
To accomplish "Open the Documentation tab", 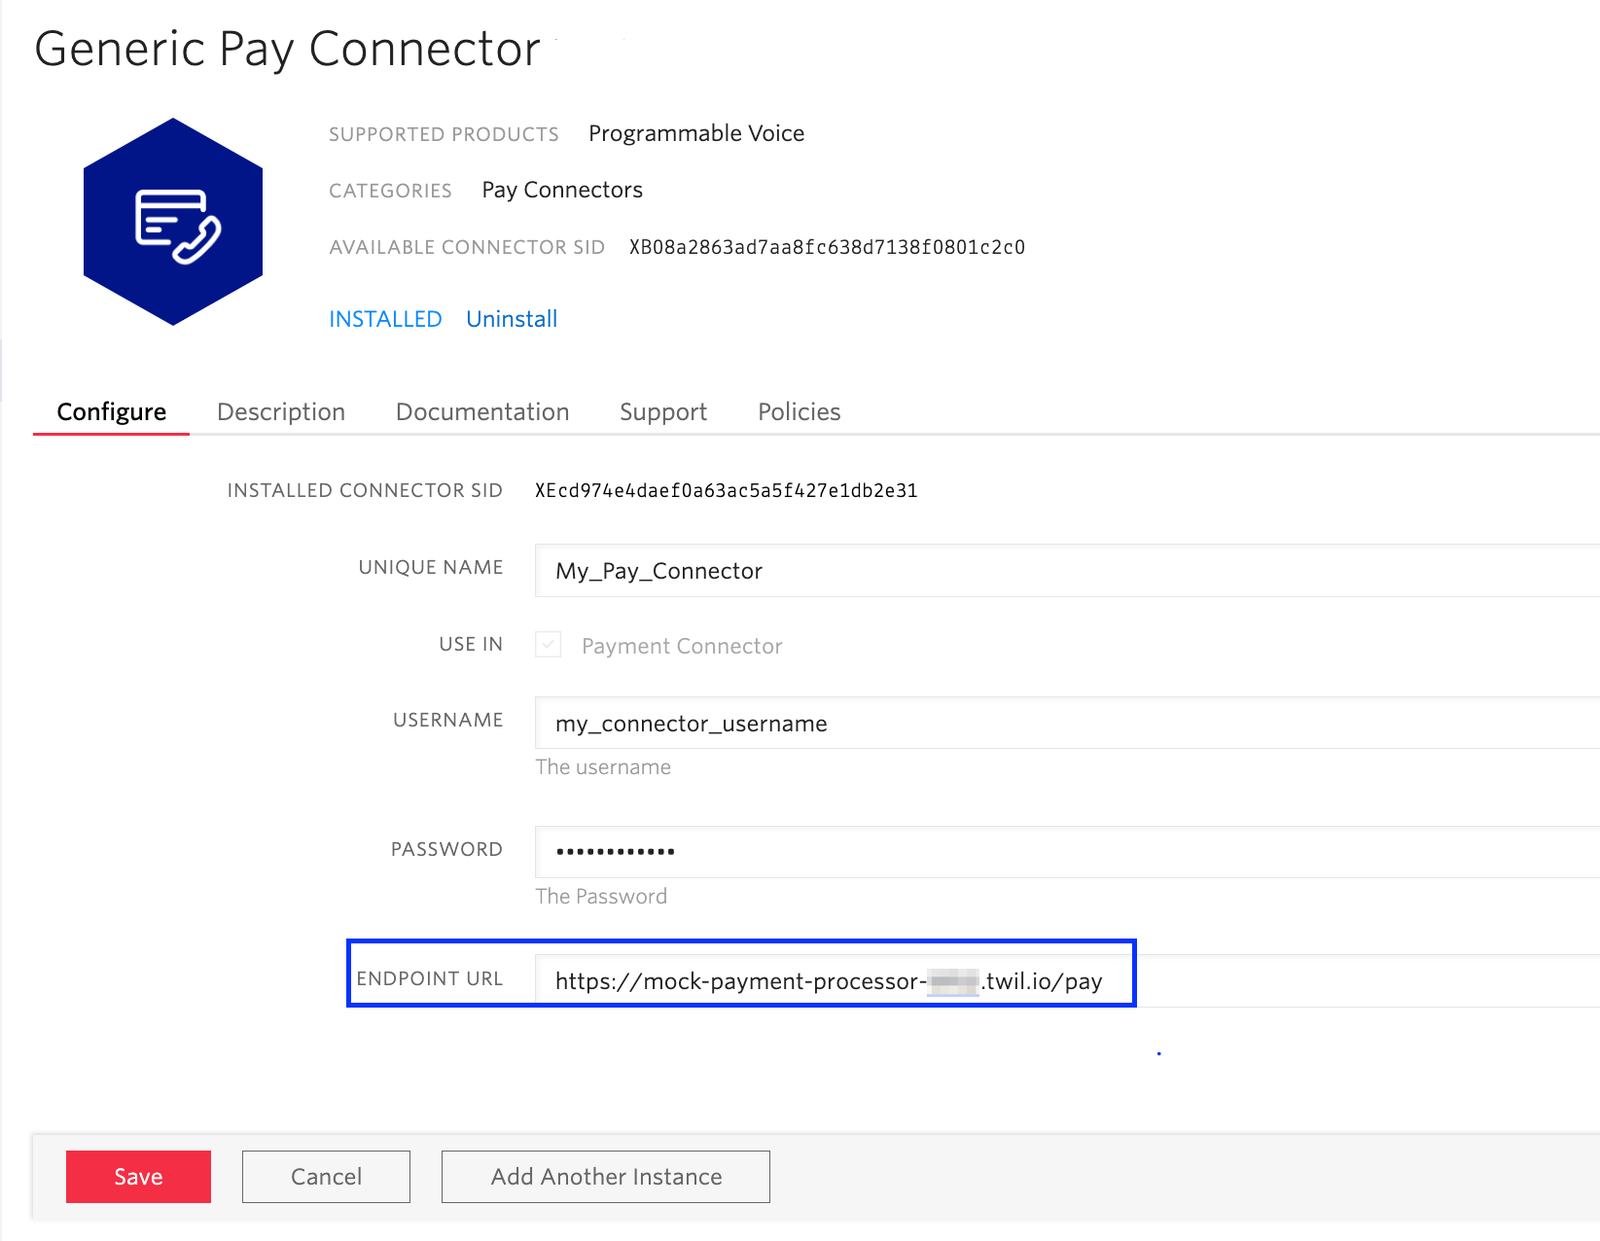I will 482,411.
